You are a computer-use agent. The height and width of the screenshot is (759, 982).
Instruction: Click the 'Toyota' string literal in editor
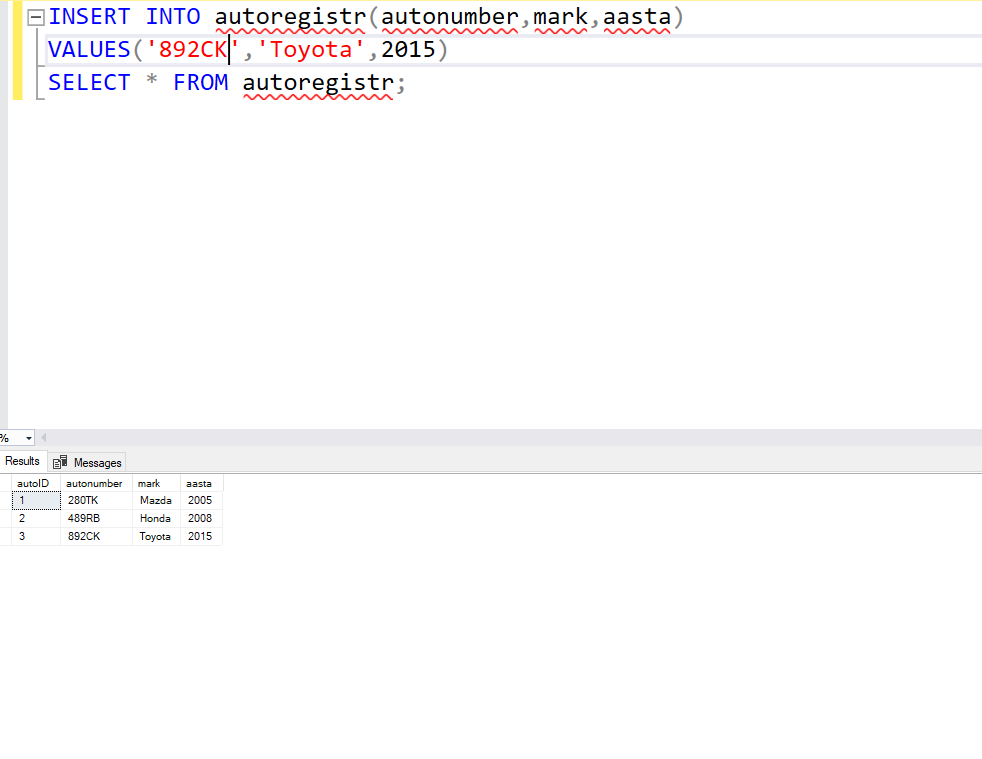(311, 49)
